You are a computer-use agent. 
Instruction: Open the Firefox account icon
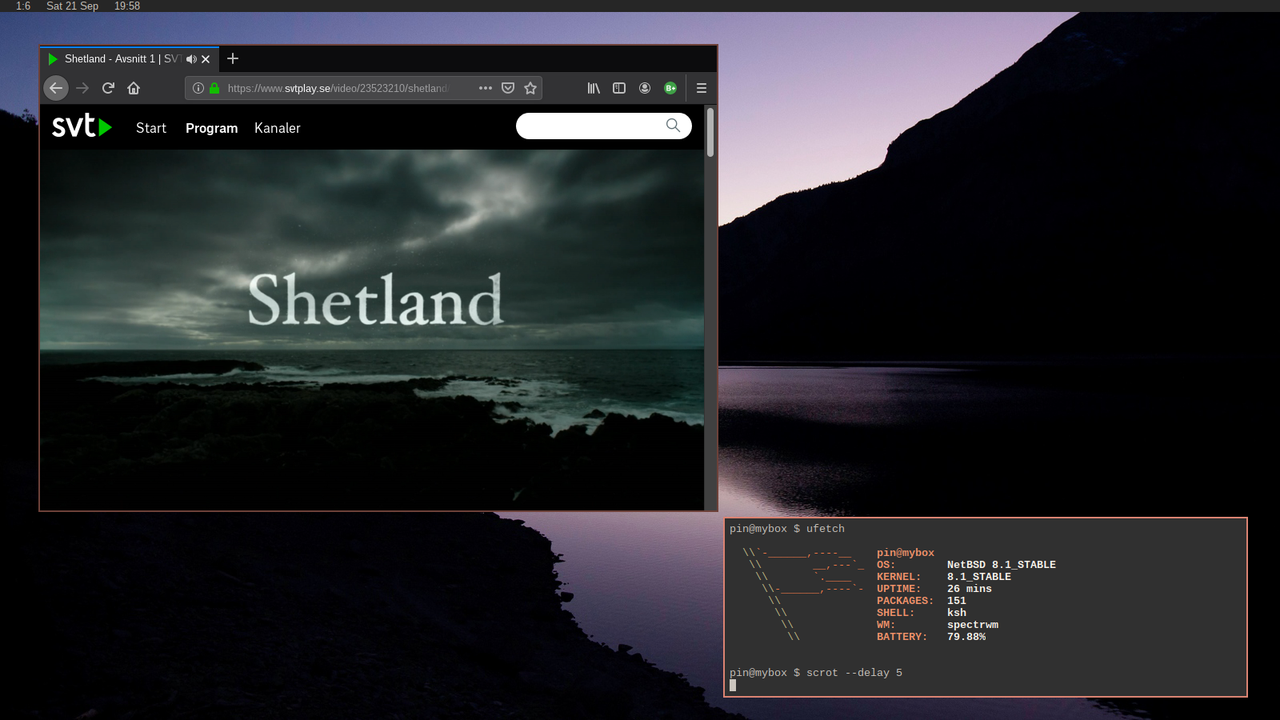point(645,88)
